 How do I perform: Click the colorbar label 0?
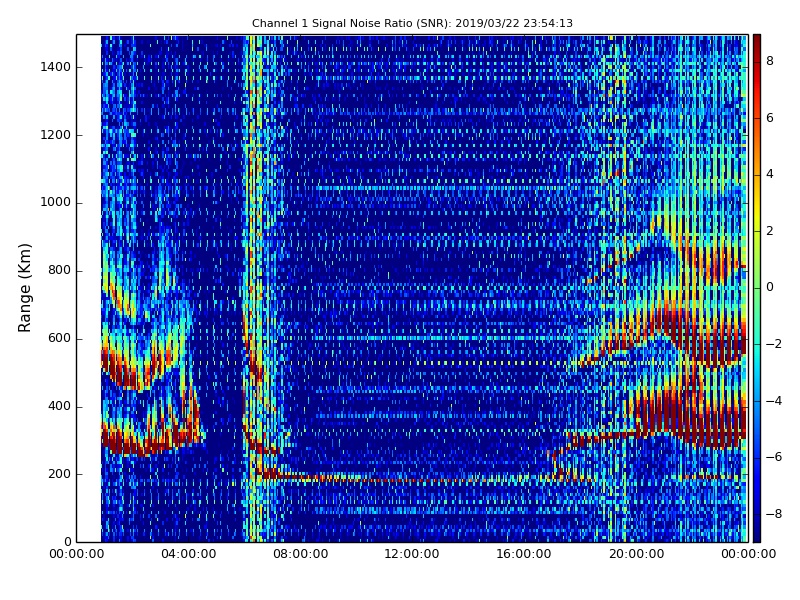pos(770,287)
